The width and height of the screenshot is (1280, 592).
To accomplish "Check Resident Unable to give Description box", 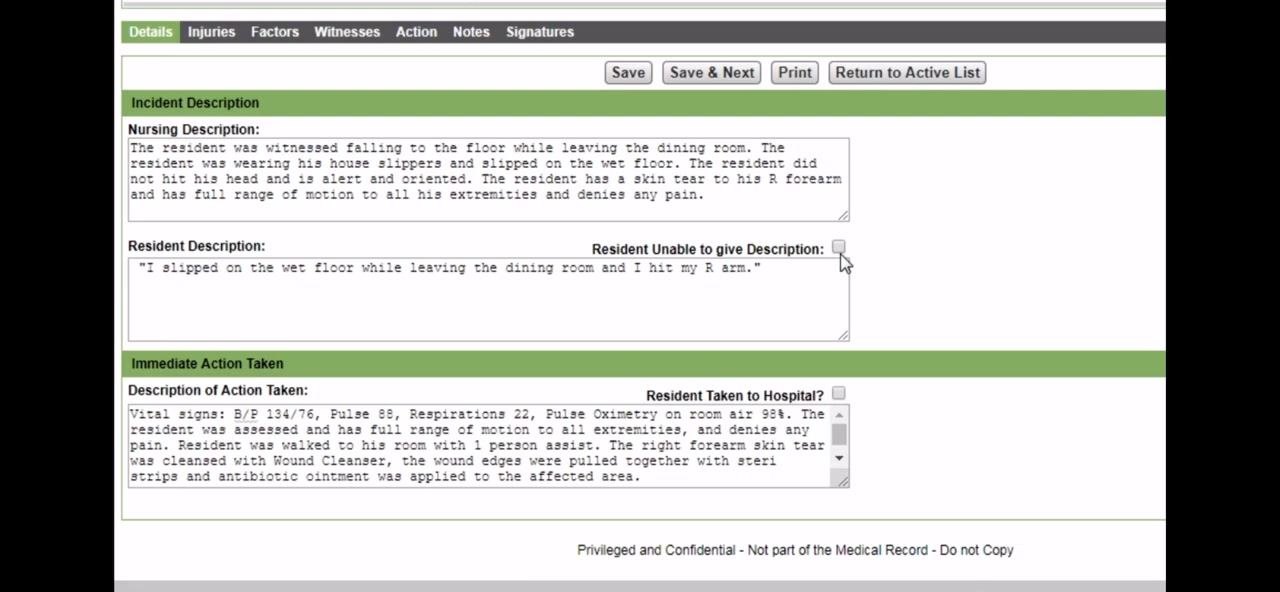I will [838, 247].
